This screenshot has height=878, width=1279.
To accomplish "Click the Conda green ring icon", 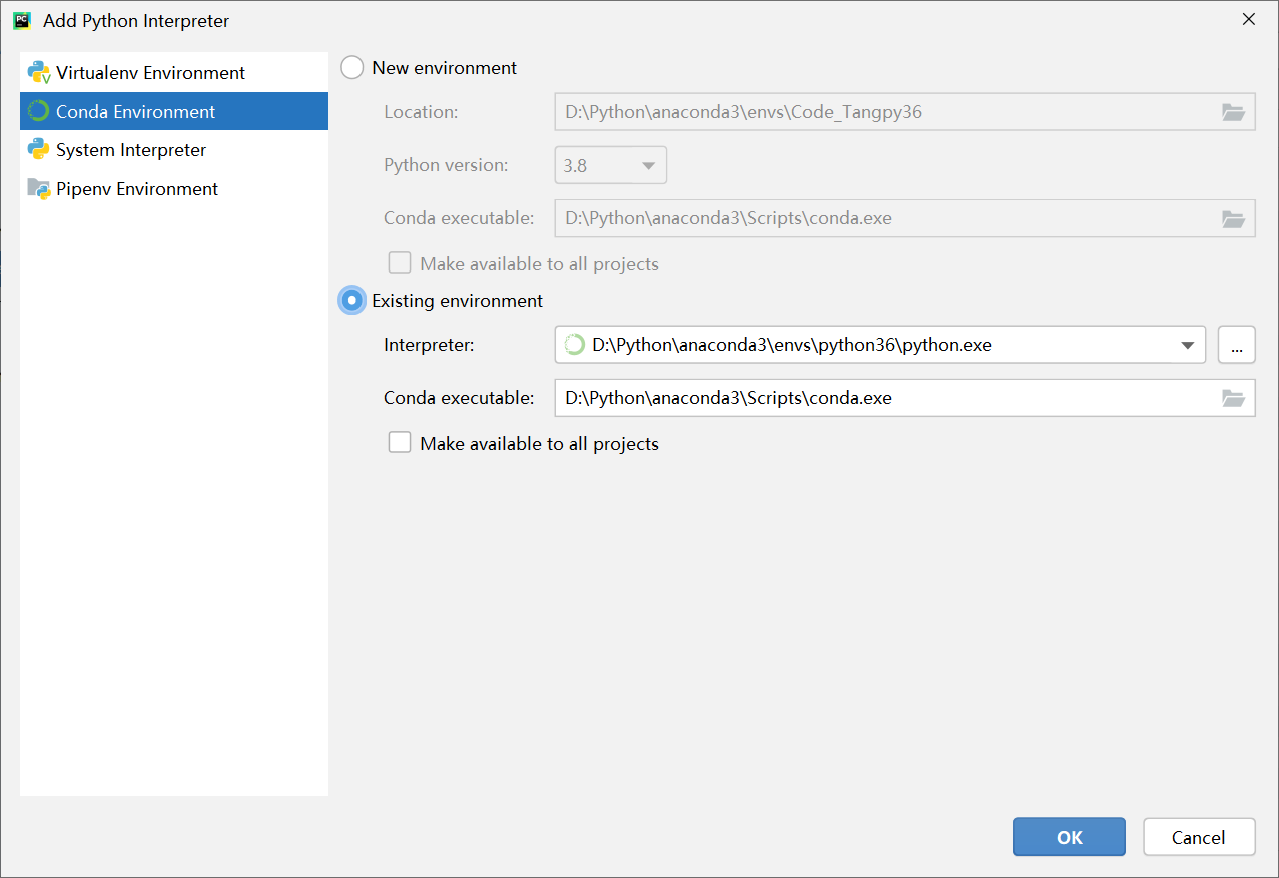I will [39, 111].
